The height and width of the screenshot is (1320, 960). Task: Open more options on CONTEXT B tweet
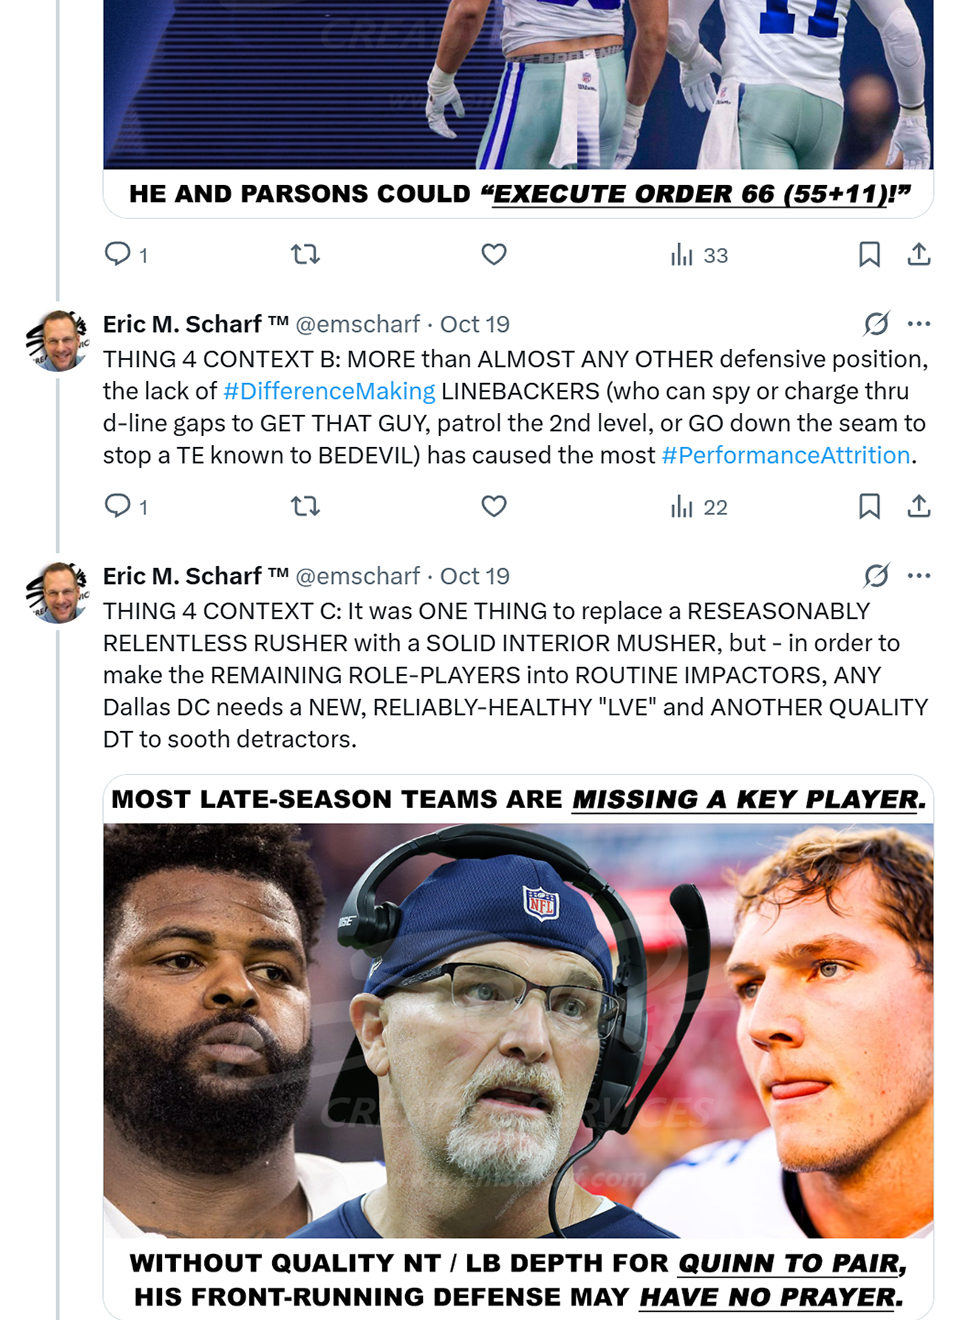(919, 323)
